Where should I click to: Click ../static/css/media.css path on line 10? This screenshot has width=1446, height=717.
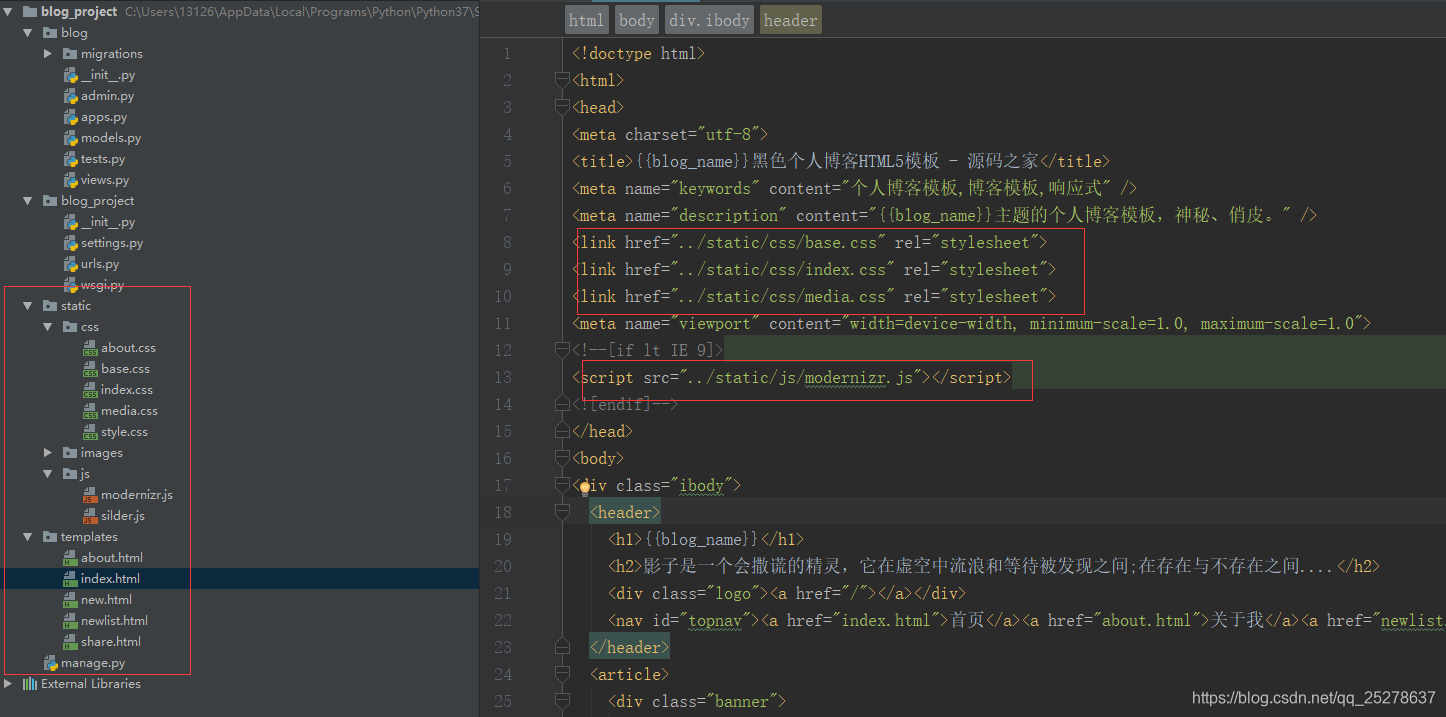click(786, 296)
